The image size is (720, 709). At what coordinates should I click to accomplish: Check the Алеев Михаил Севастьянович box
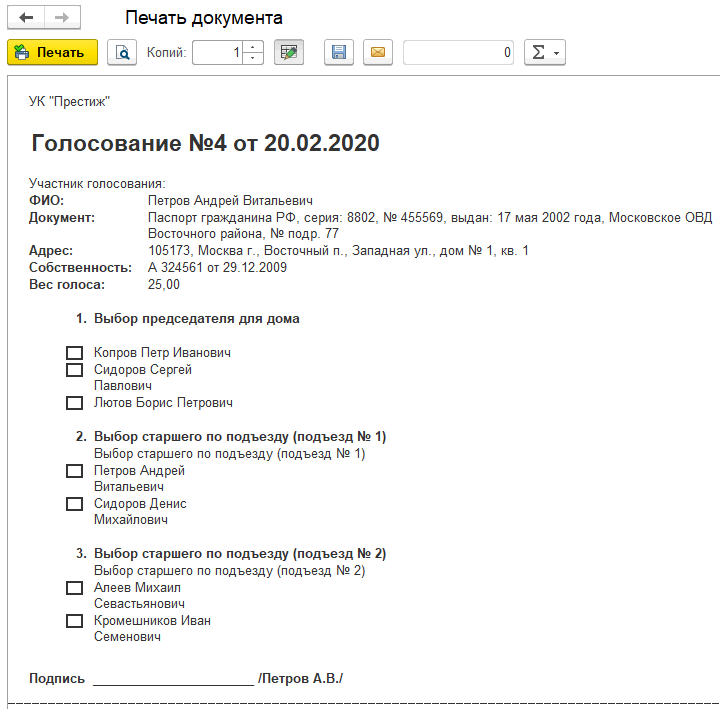coord(74,588)
